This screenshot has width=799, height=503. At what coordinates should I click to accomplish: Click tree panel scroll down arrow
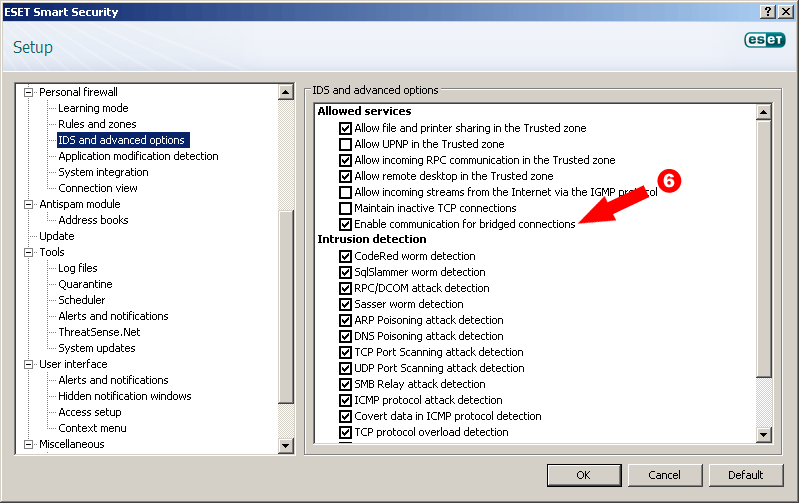[x=286, y=445]
